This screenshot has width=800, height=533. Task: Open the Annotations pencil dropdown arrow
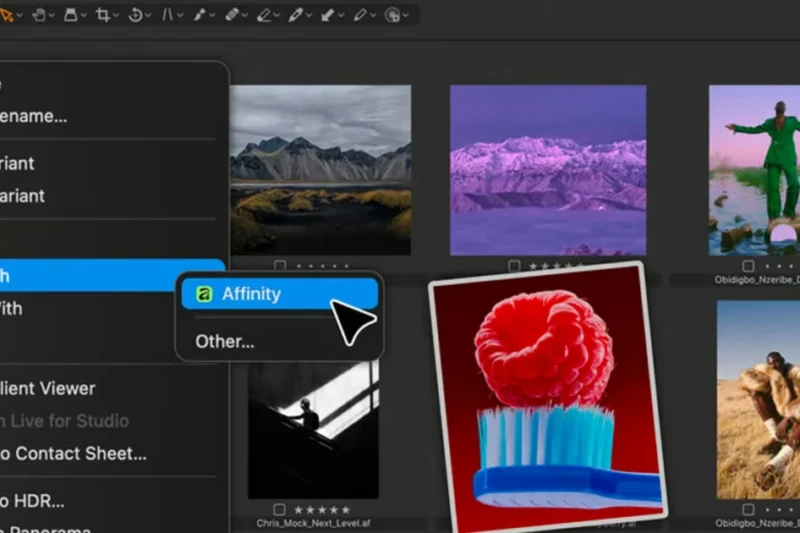coord(373,15)
